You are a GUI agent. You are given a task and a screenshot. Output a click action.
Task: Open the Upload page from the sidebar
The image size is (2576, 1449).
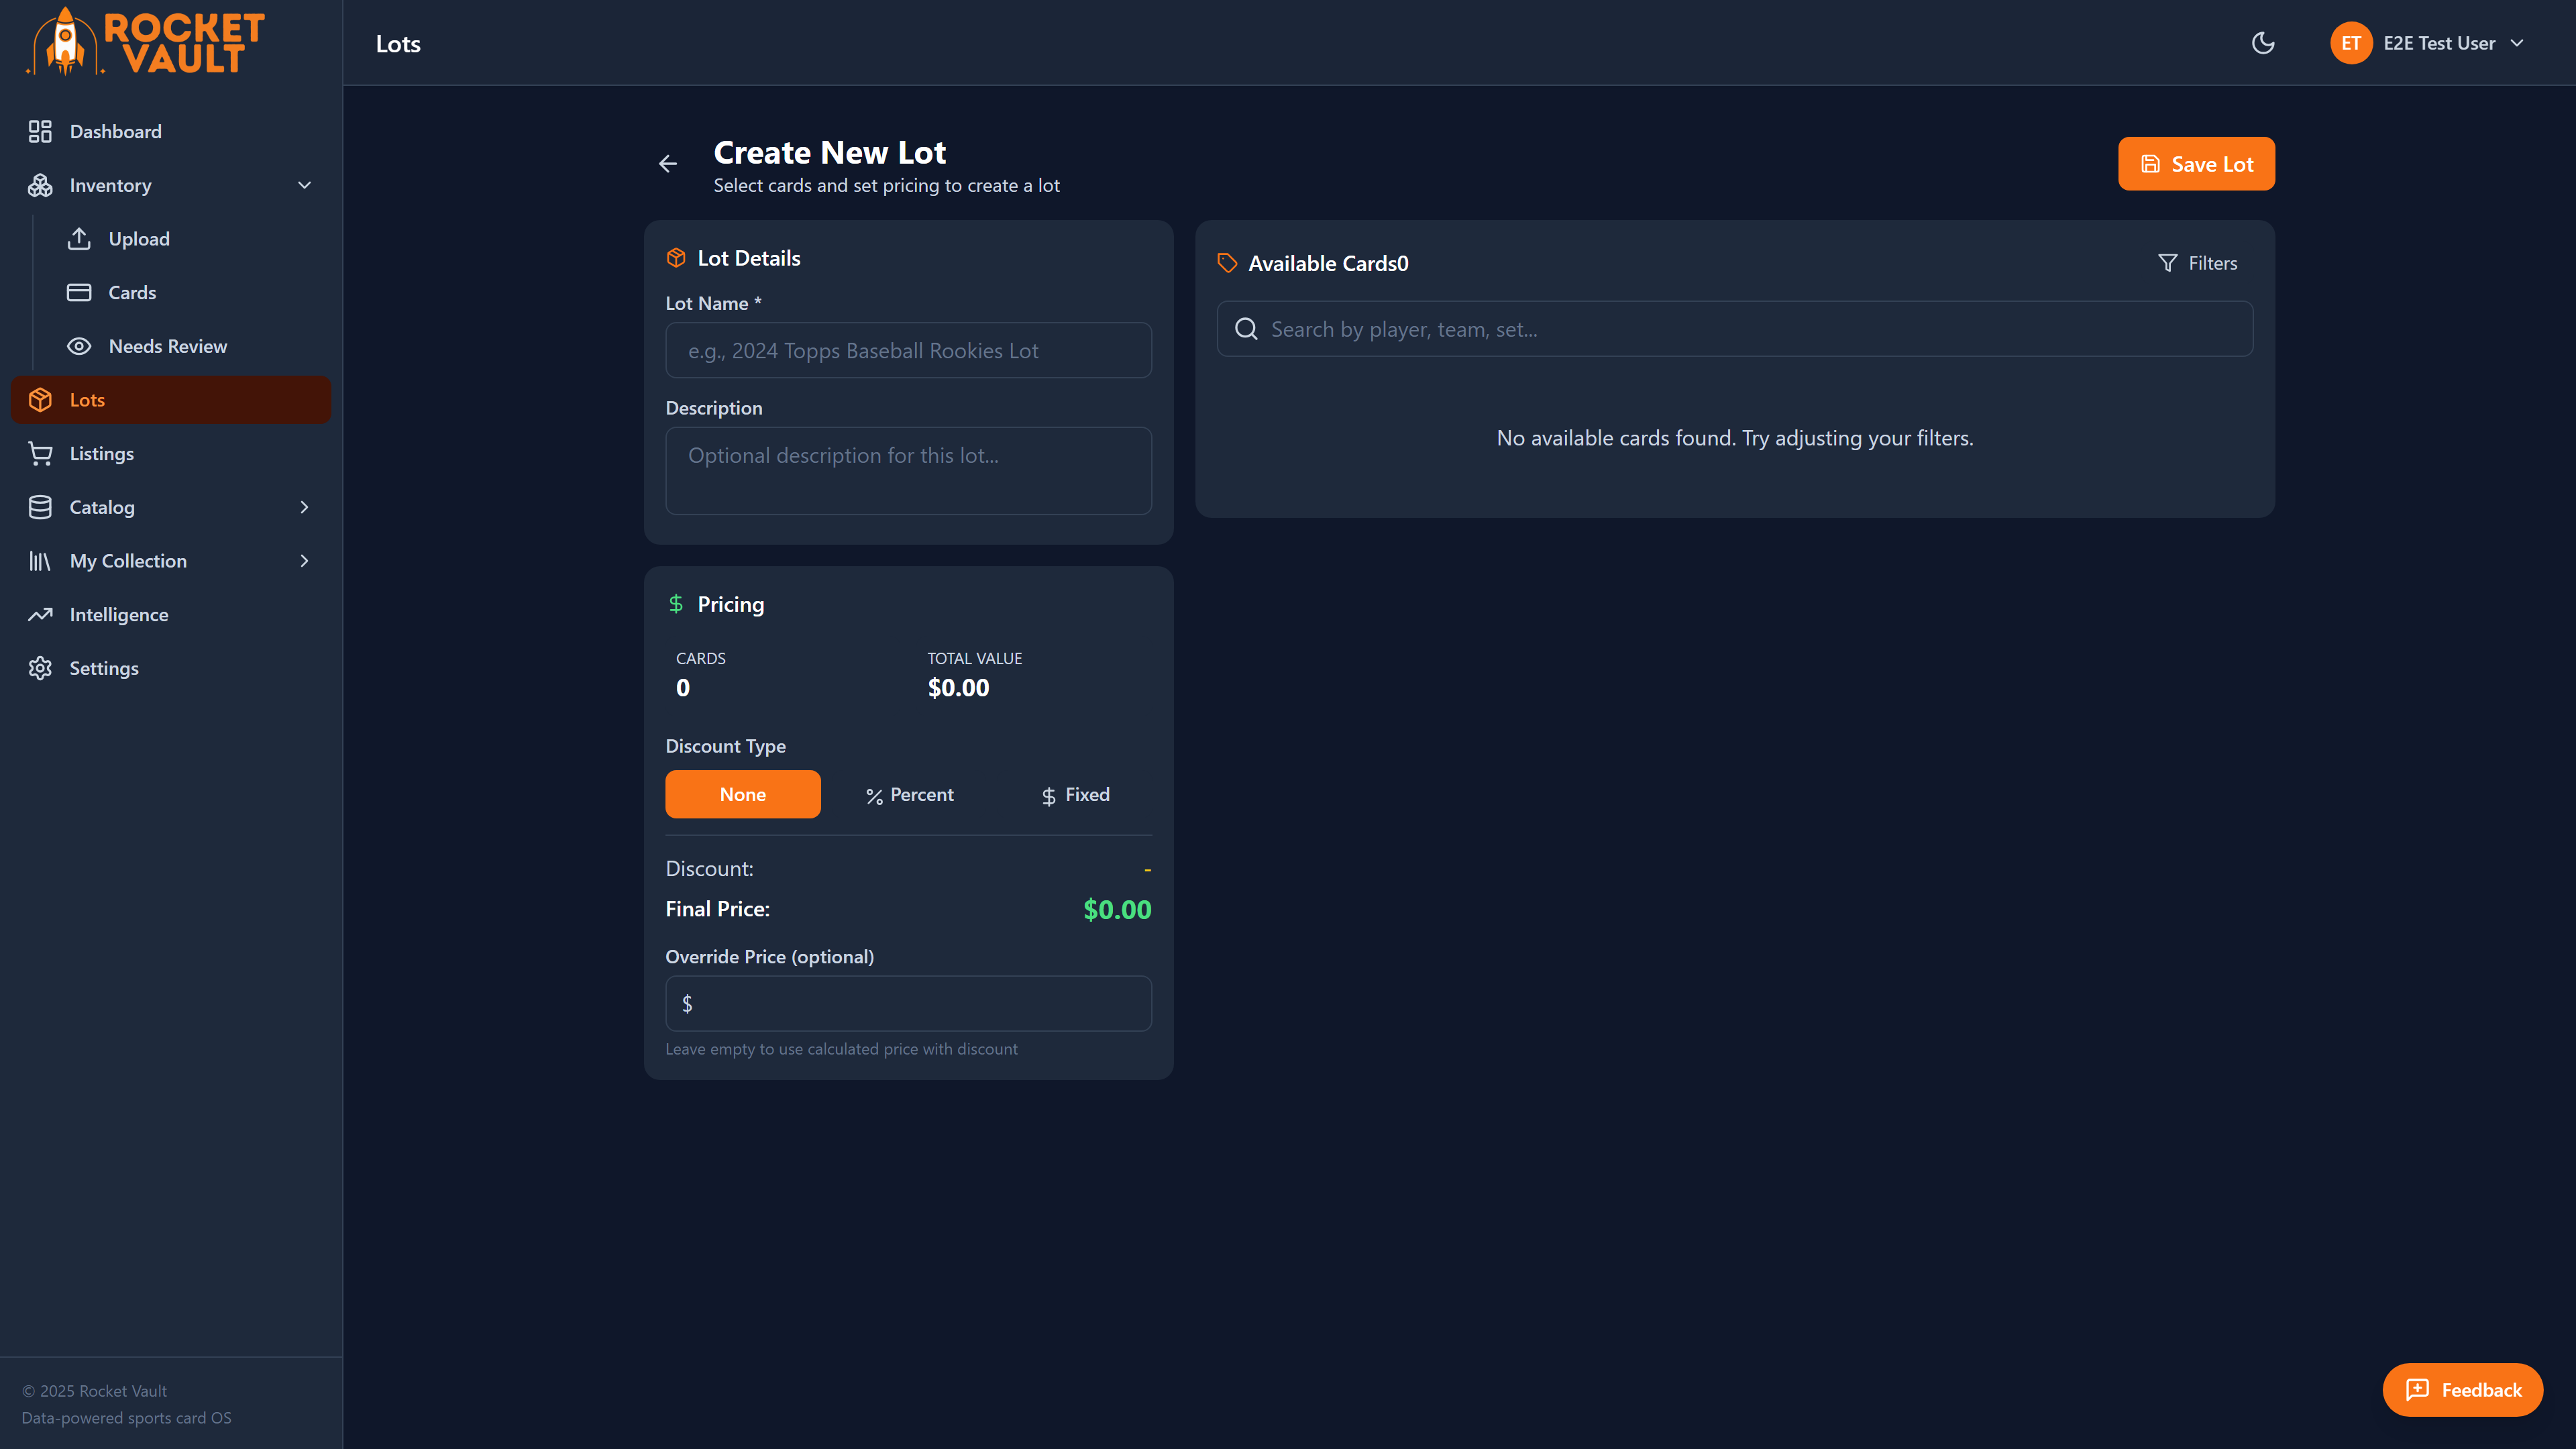point(138,238)
